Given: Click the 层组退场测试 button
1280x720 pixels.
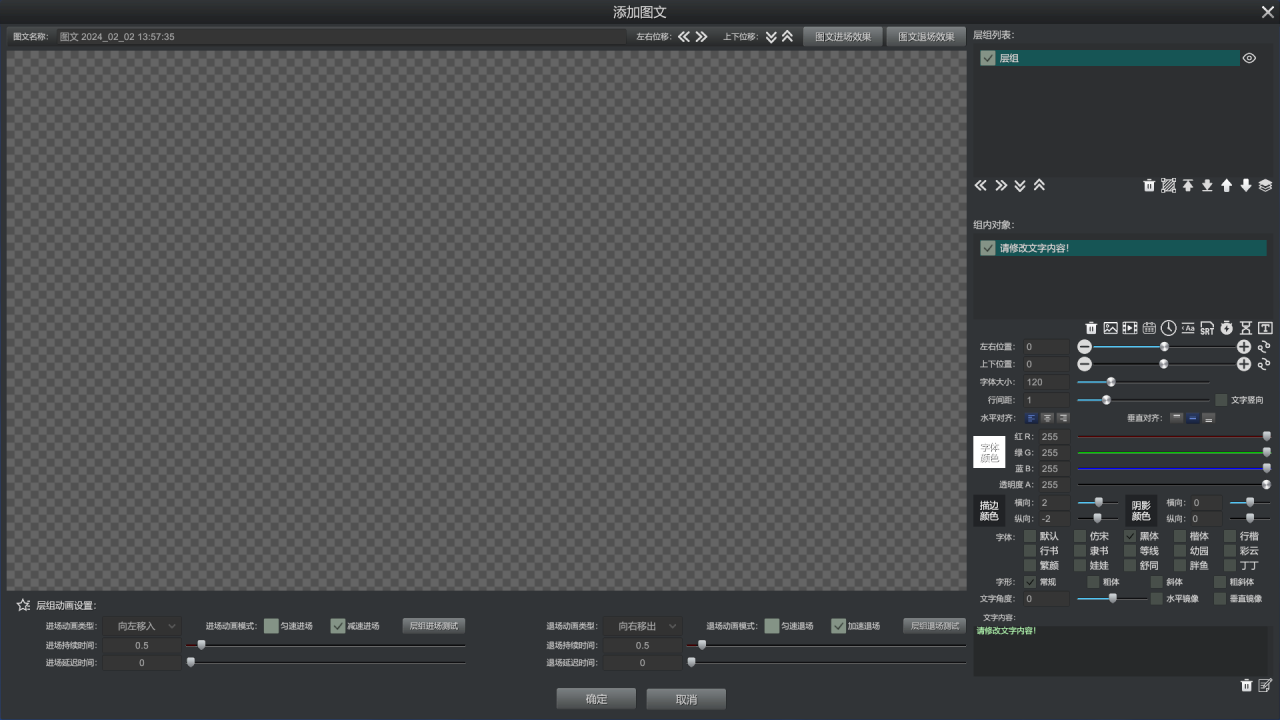Looking at the screenshot, I should coord(934,626).
